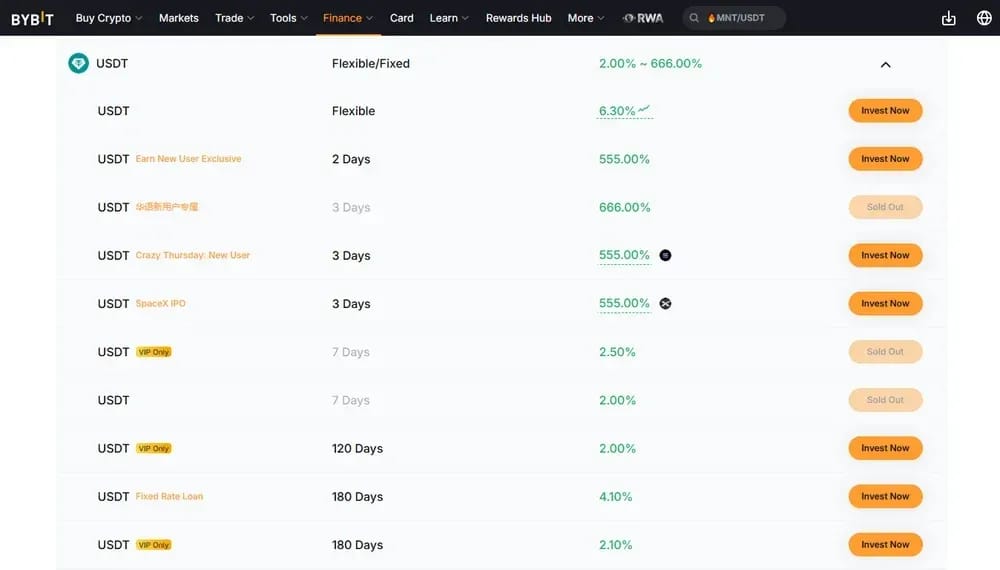Click the SpaceX IPO label
The height and width of the screenshot is (570, 1000).
point(160,303)
